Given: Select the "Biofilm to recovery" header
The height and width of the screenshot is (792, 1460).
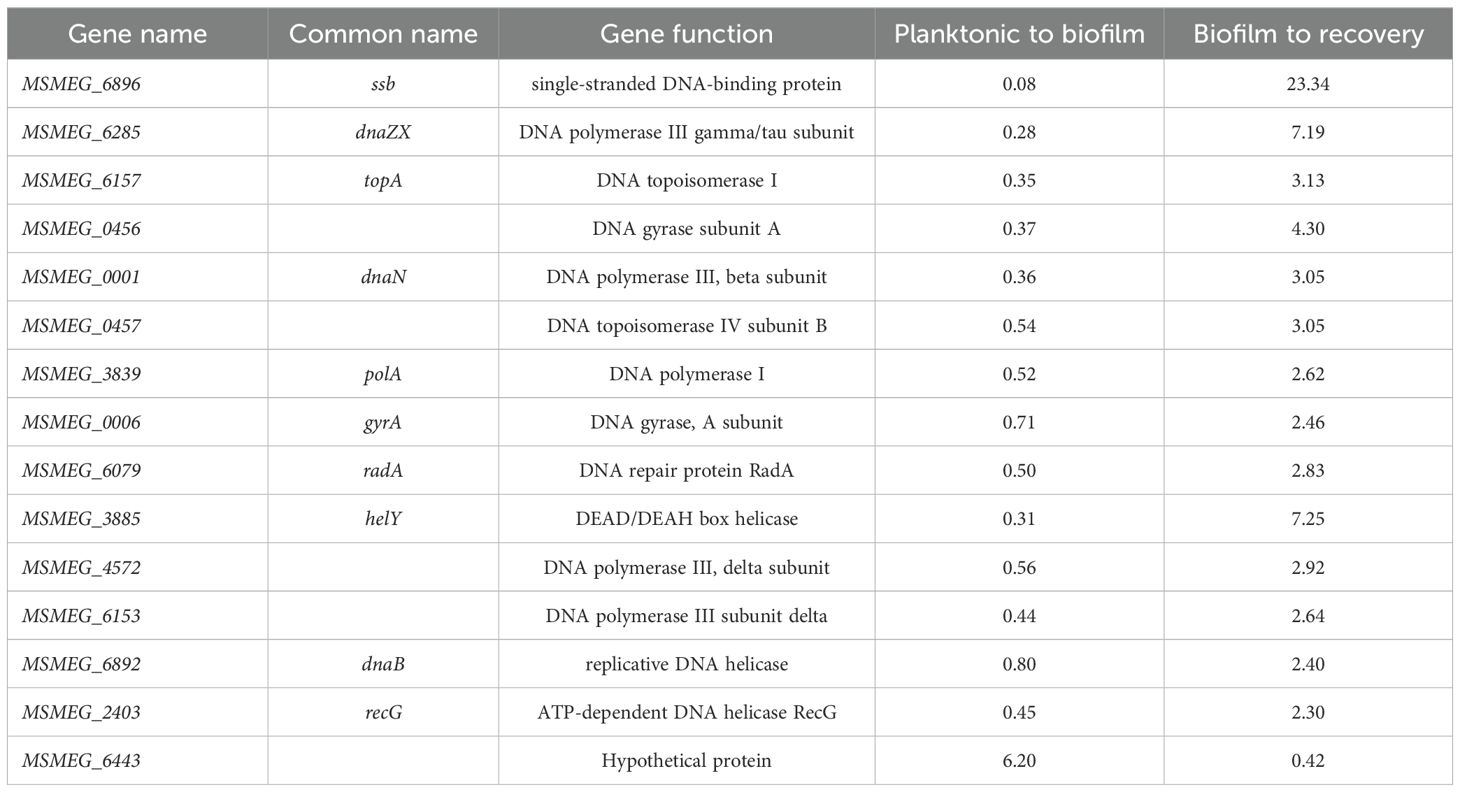Looking at the screenshot, I should (1308, 34).
